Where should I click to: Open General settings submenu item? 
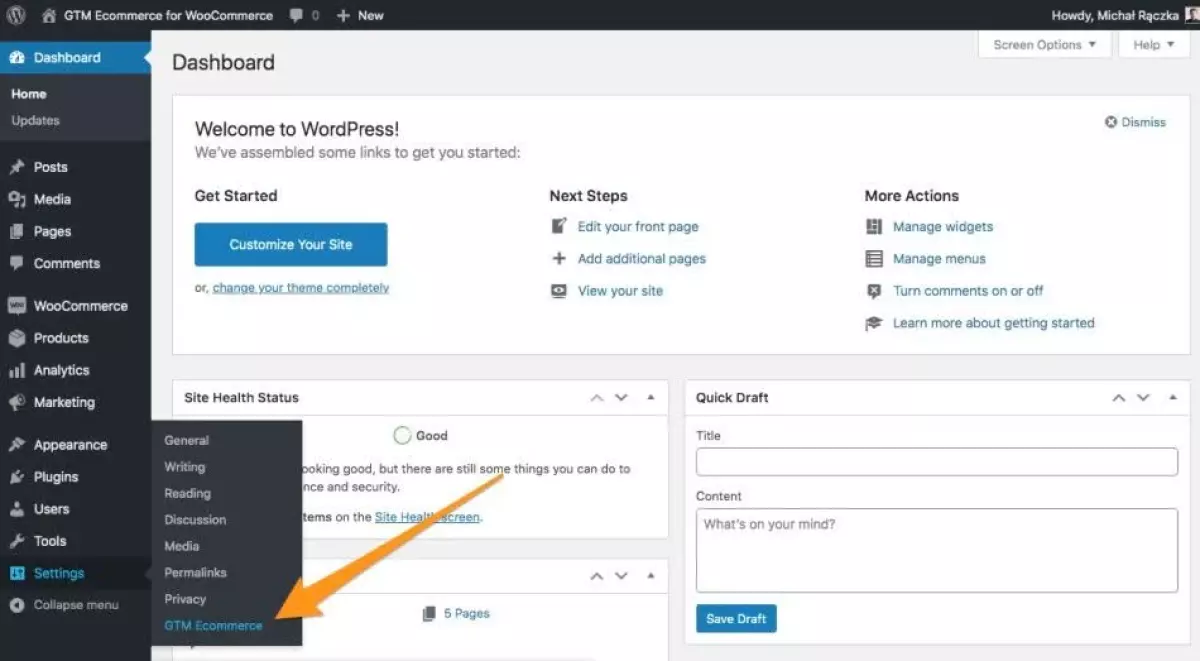pyautogui.click(x=187, y=440)
